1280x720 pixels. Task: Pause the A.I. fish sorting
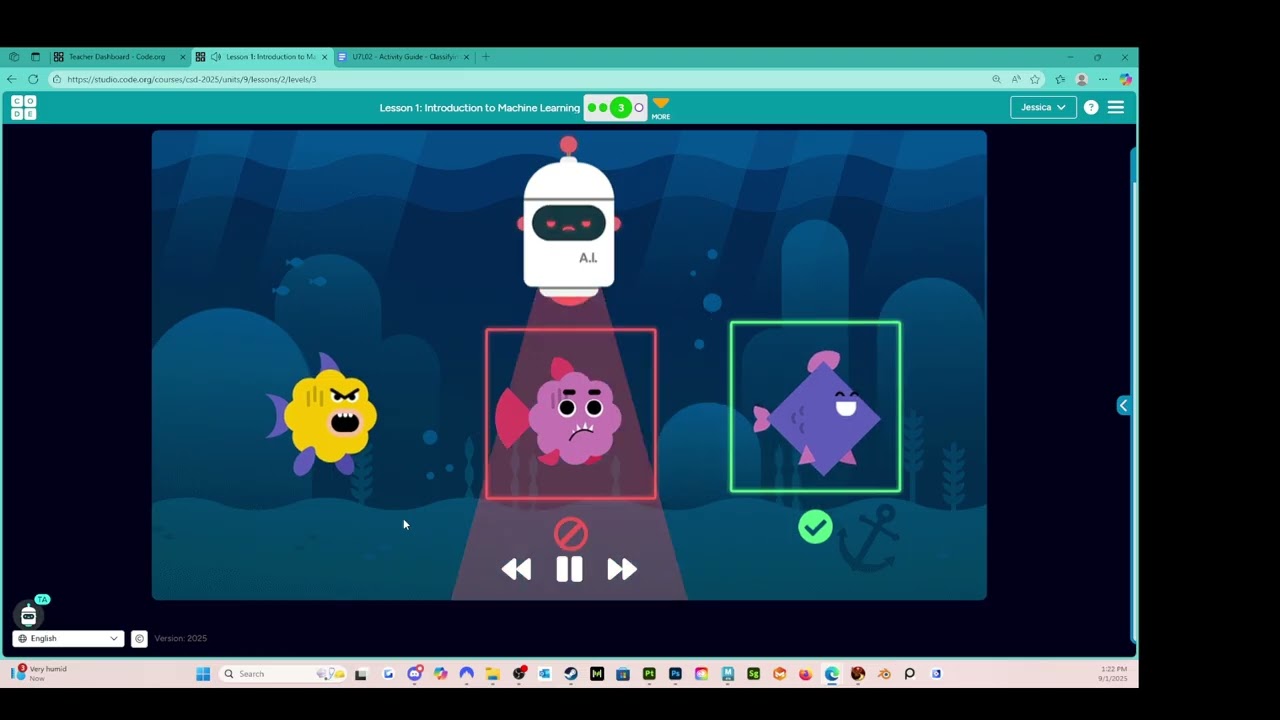pyautogui.click(x=569, y=569)
